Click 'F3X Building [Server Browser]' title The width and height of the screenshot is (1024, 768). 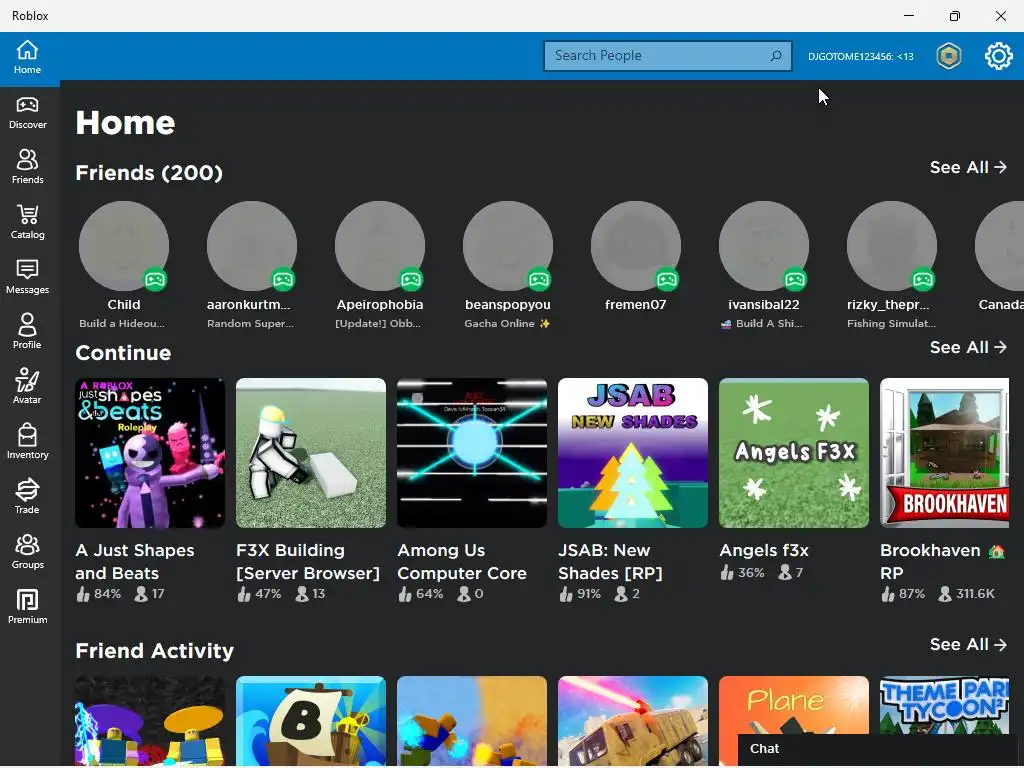[308, 562]
